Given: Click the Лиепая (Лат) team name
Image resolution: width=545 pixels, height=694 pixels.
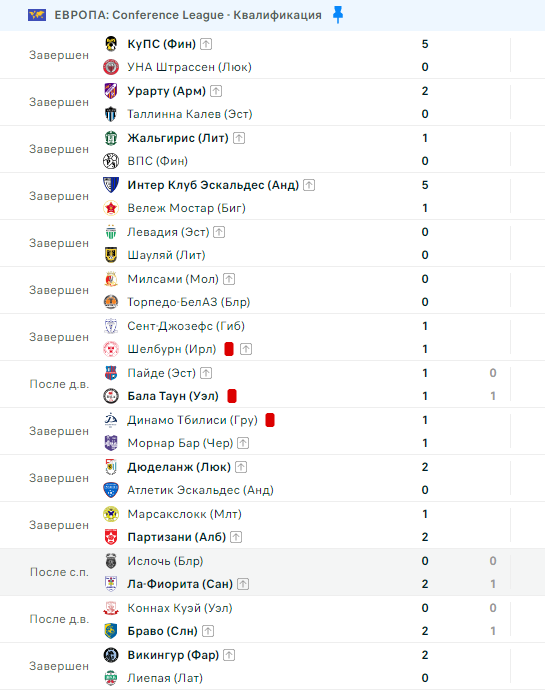Looking at the screenshot, I should tap(165, 678).
